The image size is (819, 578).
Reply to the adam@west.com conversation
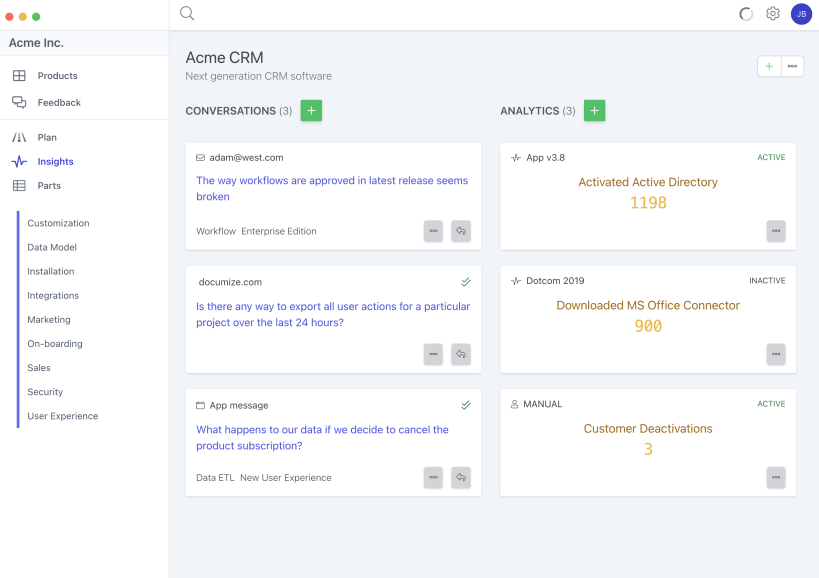(x=461, y=231)
